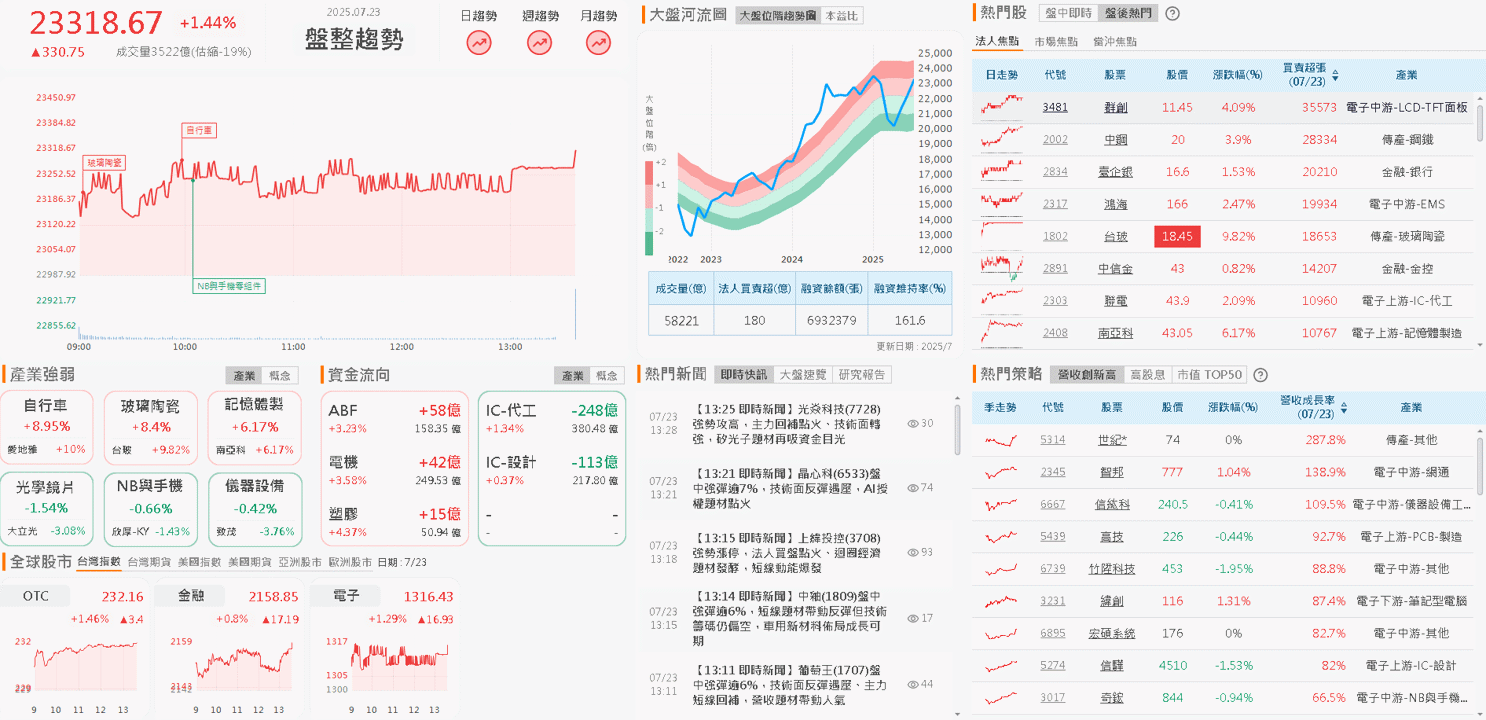Open the 鴻海 stock name link

(x=1116, y=204)
